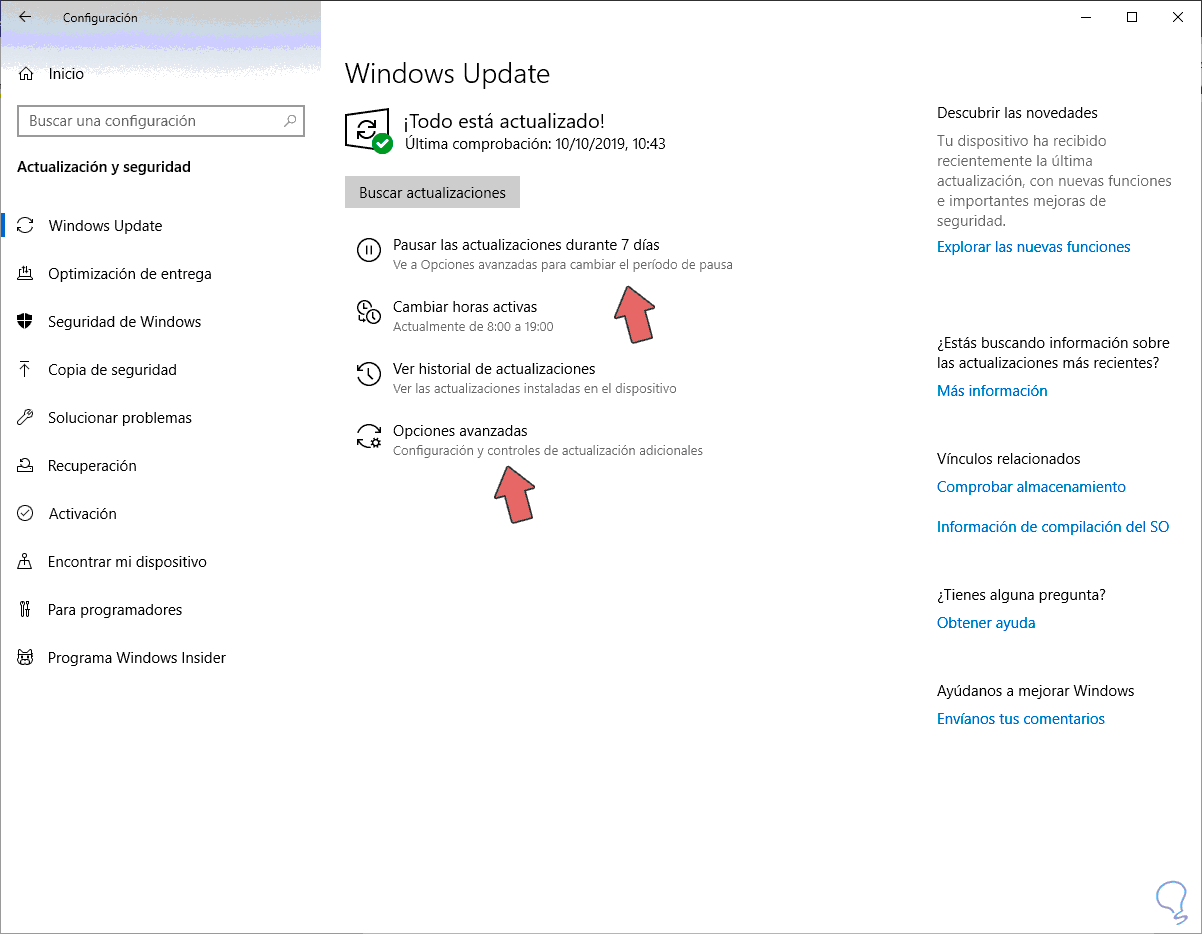The width and height of the screenshot is (1202, 934).
Task: Click the Optimización de entrega icon
Action: (x=26, y=274)
